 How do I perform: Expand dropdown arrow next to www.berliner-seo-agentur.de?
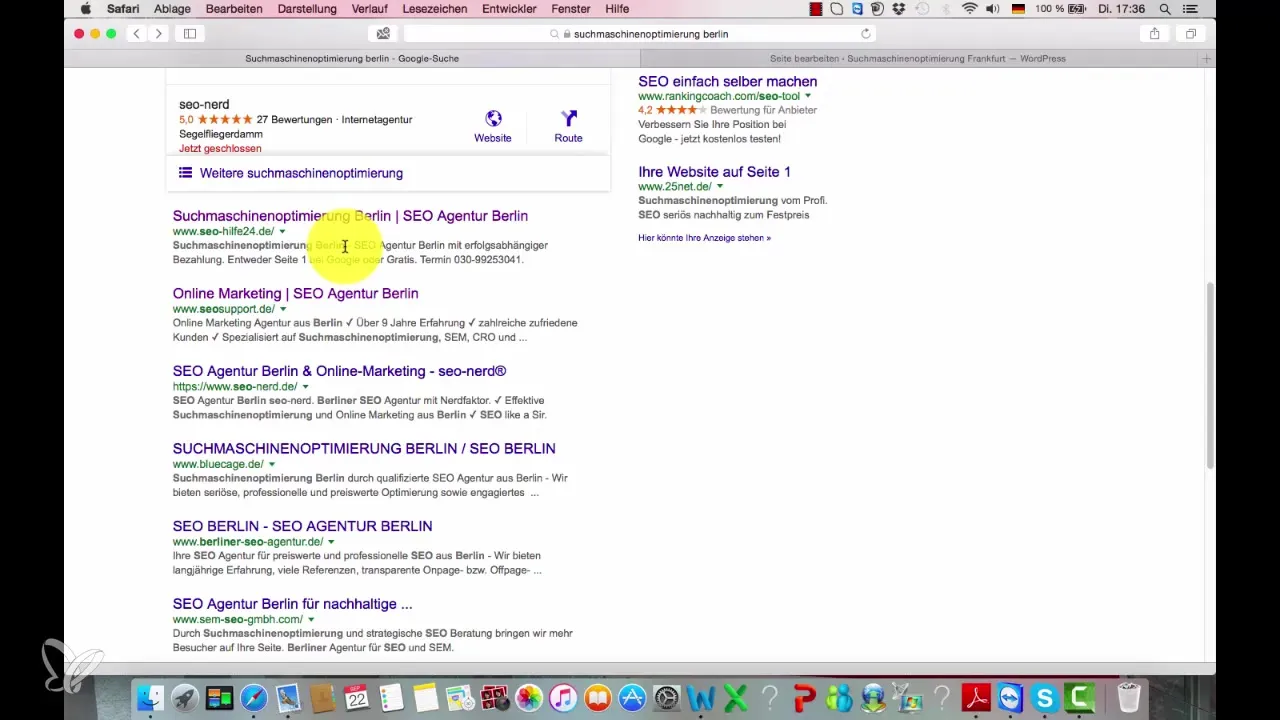pos(331,542)
